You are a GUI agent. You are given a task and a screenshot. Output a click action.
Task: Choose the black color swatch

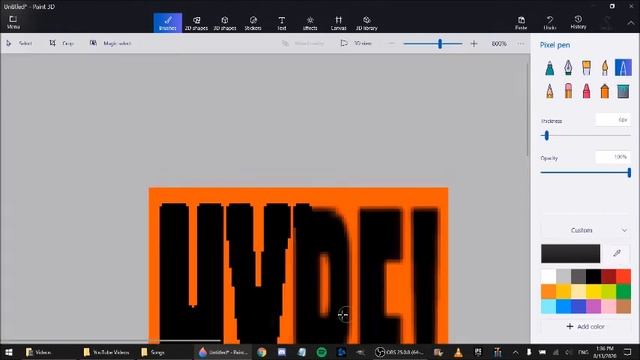[x=593, y=277]
